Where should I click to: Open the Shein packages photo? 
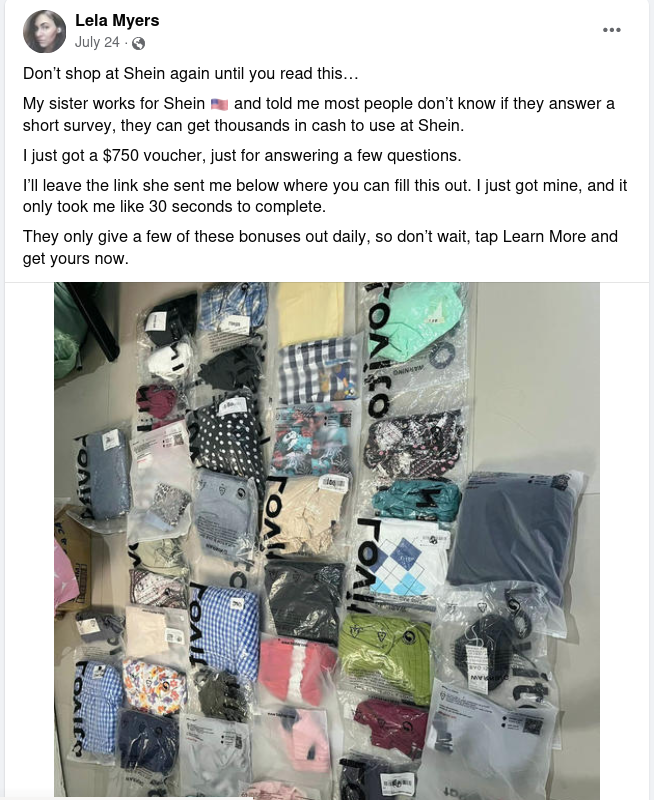click(x=327, y=541)
